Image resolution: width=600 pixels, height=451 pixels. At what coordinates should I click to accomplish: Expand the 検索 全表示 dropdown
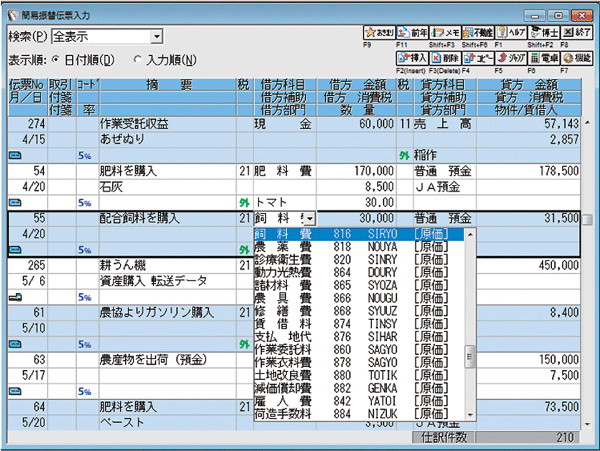pyautogui.click(x=158, y=37)
